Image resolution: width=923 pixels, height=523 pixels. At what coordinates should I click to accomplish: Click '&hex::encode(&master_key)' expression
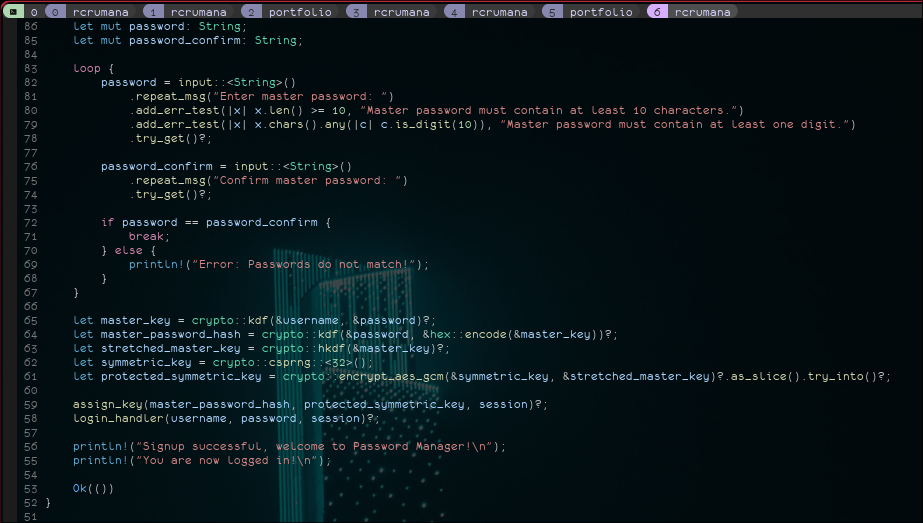510,335
